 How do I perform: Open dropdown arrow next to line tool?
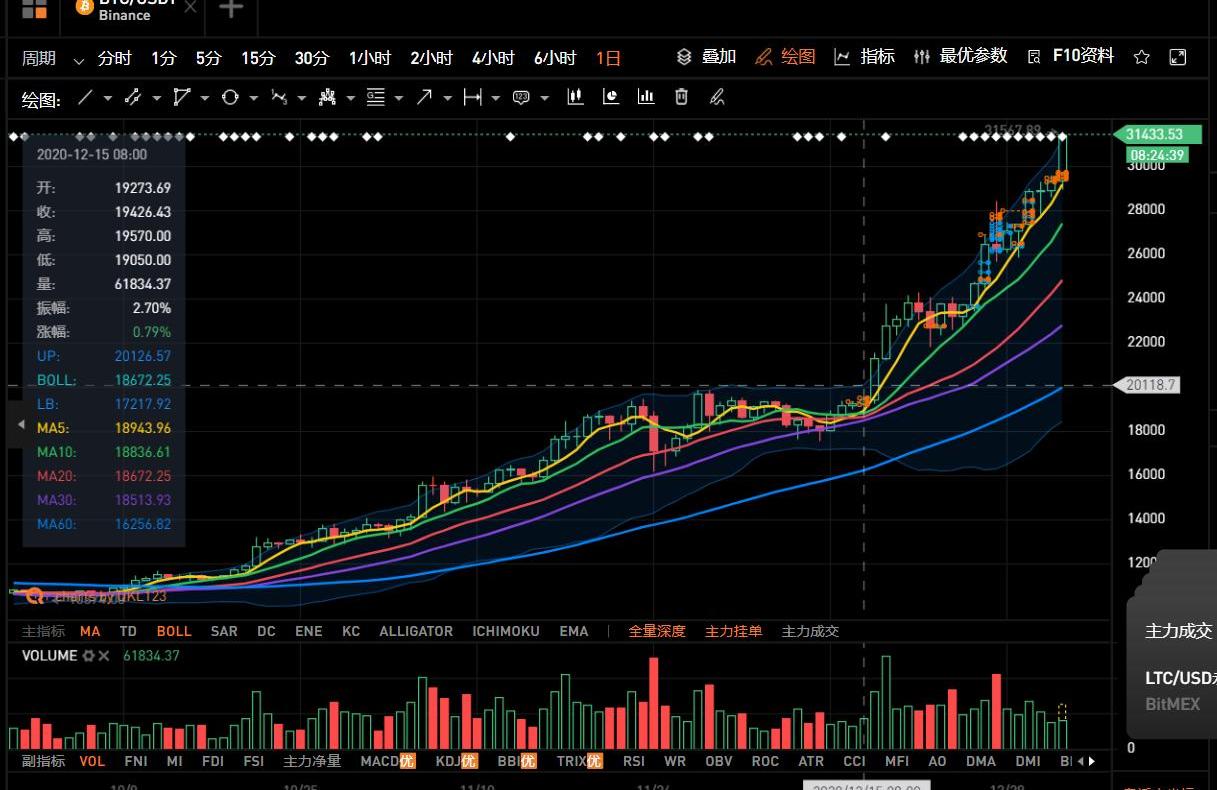(108, 98)
